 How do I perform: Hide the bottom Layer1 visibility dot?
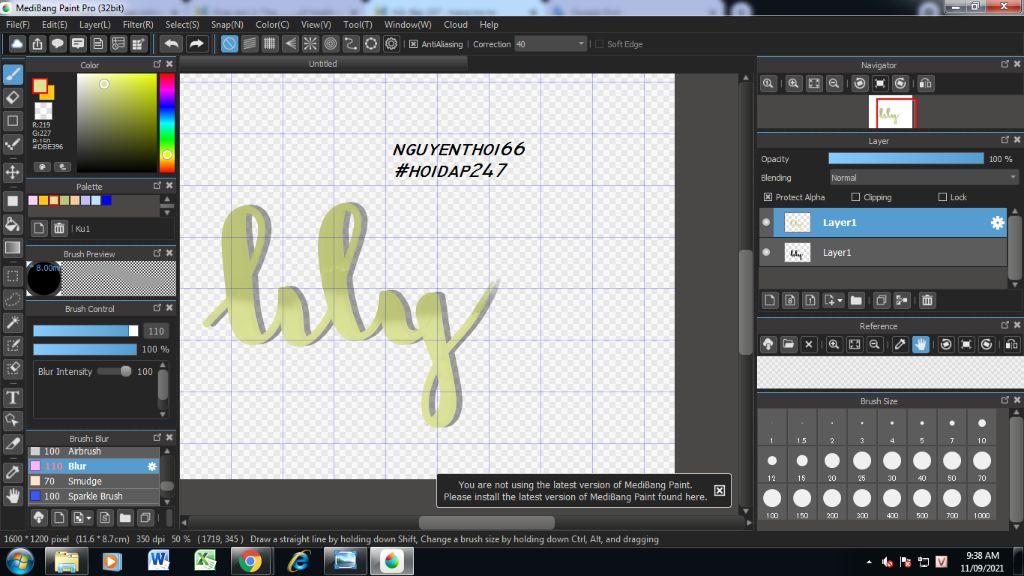pos(766,252)
